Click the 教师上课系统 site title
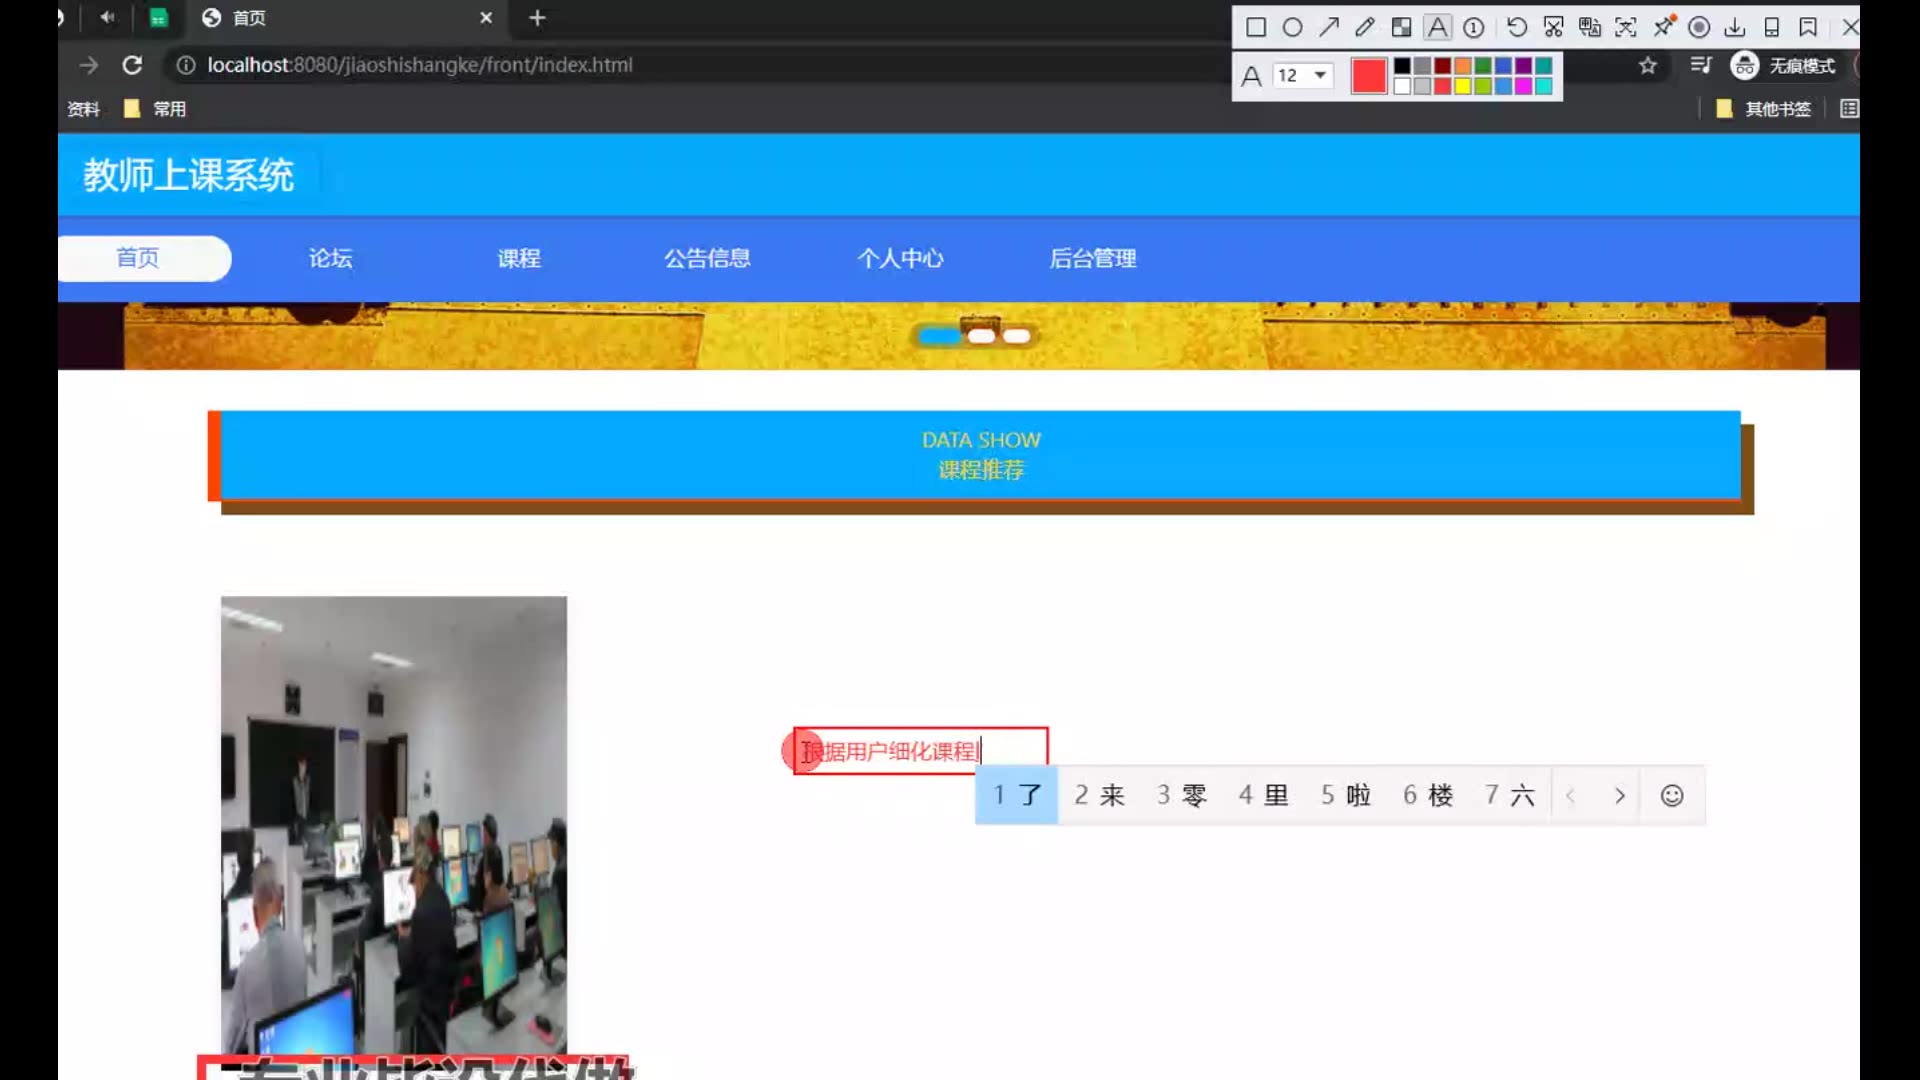1920x1080 pixels. 188,175
